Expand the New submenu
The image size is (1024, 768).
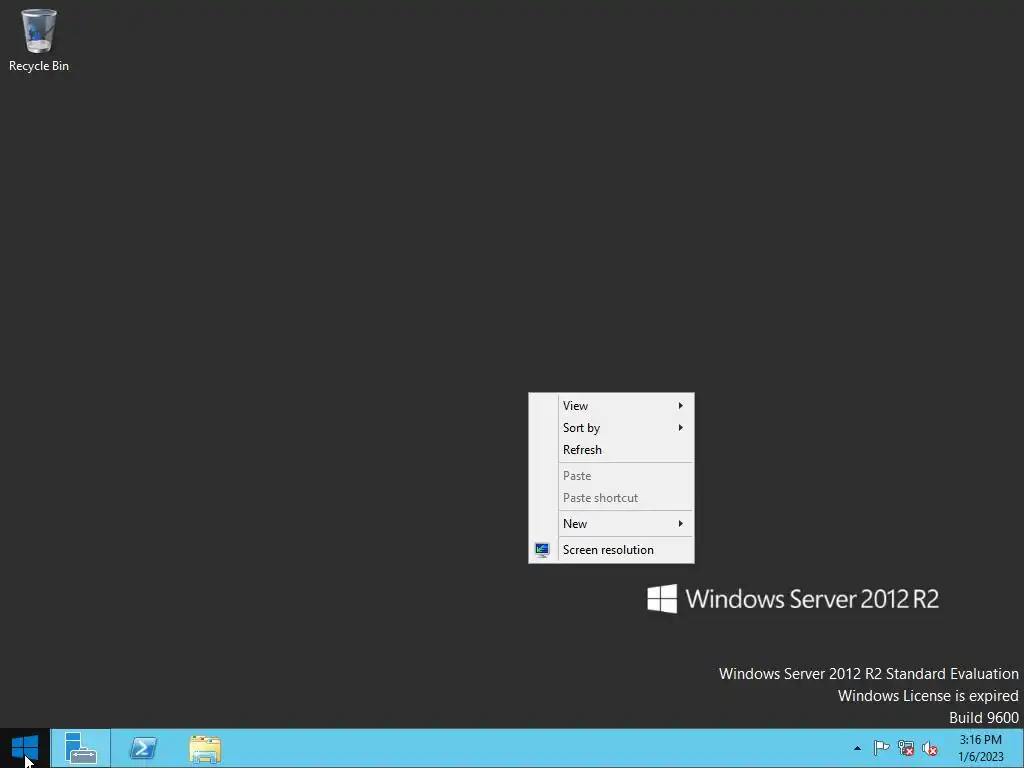(611, 524)
